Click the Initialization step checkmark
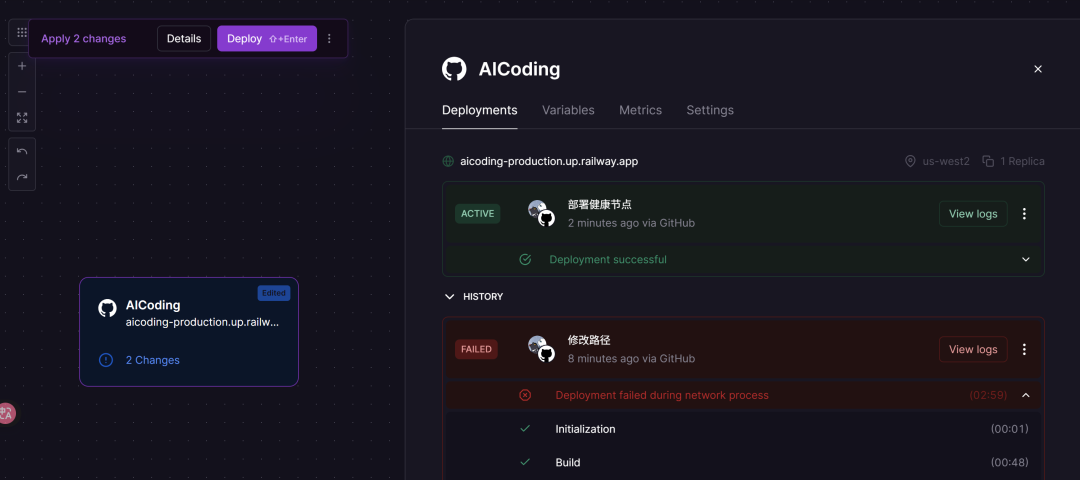Viewport: 1080px width, 480px height. (525, 429)
